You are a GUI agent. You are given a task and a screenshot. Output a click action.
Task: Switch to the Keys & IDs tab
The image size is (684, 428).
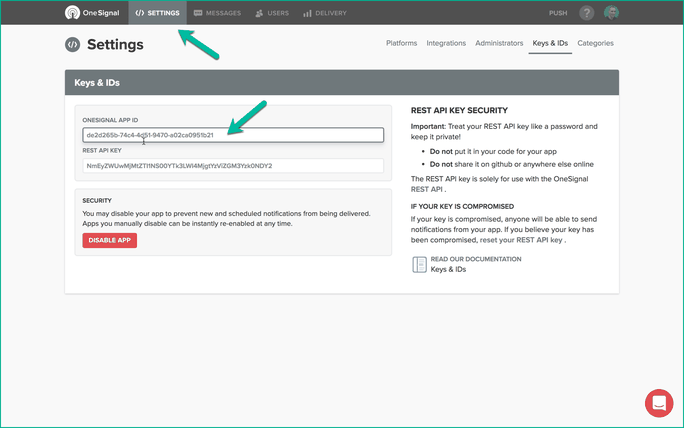550,43
